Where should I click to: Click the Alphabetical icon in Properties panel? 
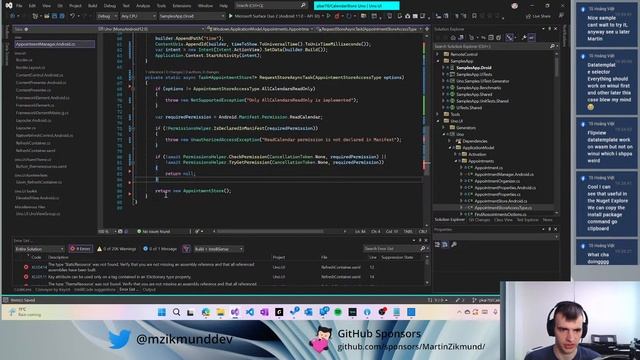[x=445, y=244]
